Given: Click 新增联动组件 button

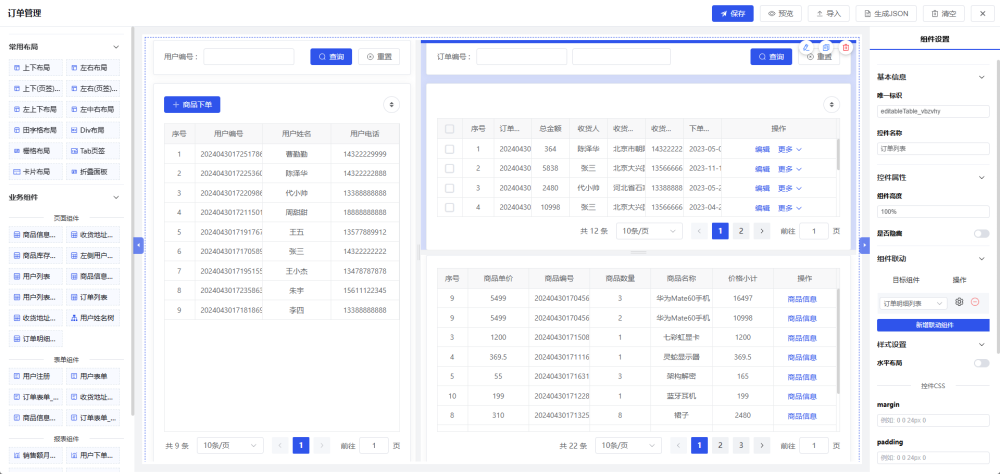Looking at the screenshot, I should (x=933, y=325).
